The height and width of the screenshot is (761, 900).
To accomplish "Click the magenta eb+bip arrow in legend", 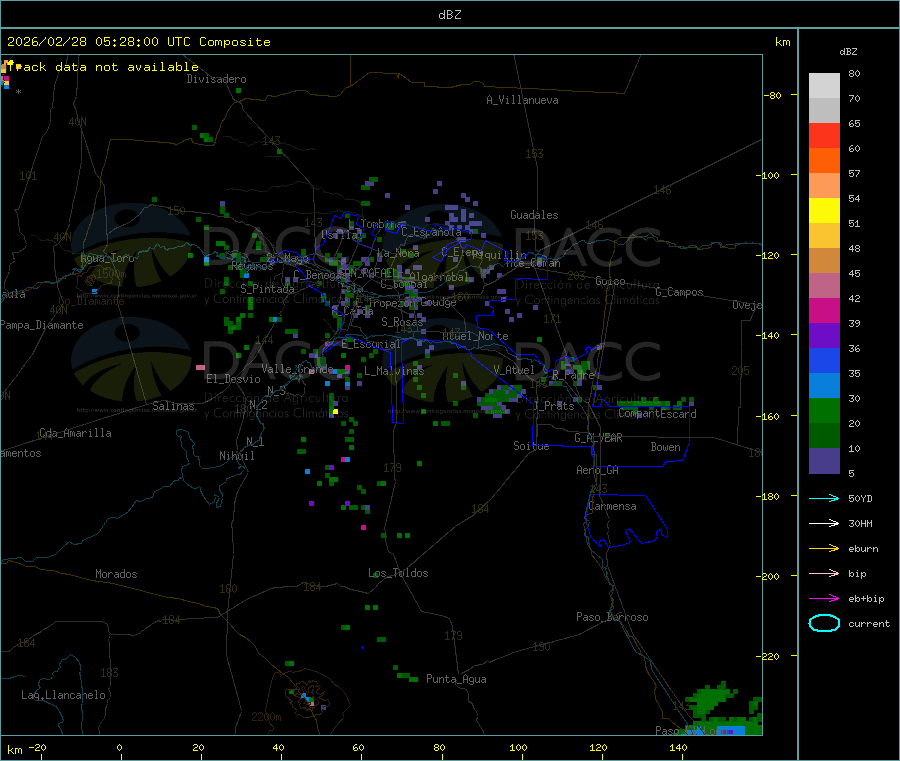I will [x=824, y=599].
